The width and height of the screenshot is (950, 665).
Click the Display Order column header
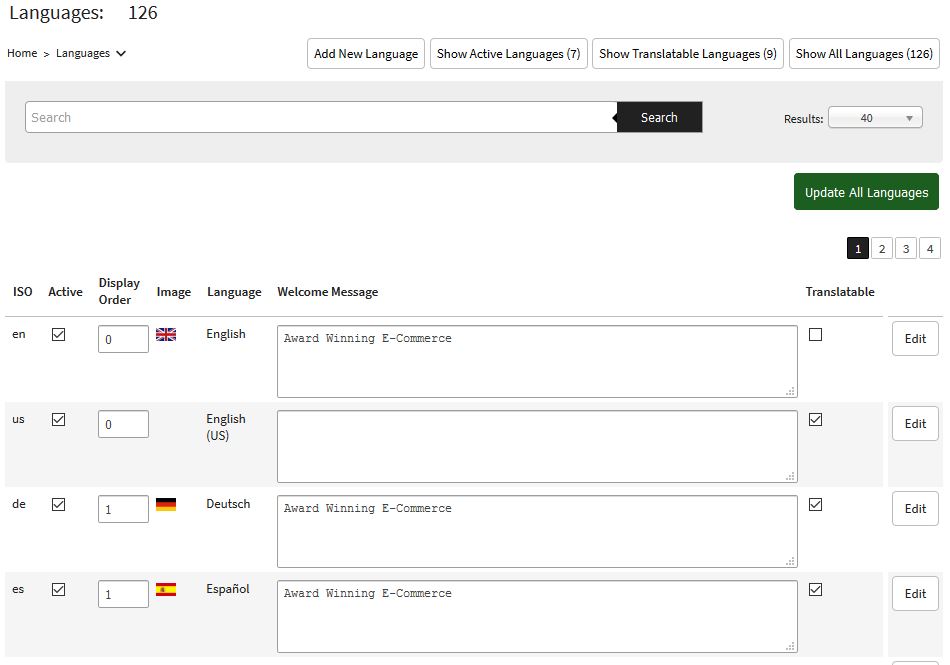[119, 291]
